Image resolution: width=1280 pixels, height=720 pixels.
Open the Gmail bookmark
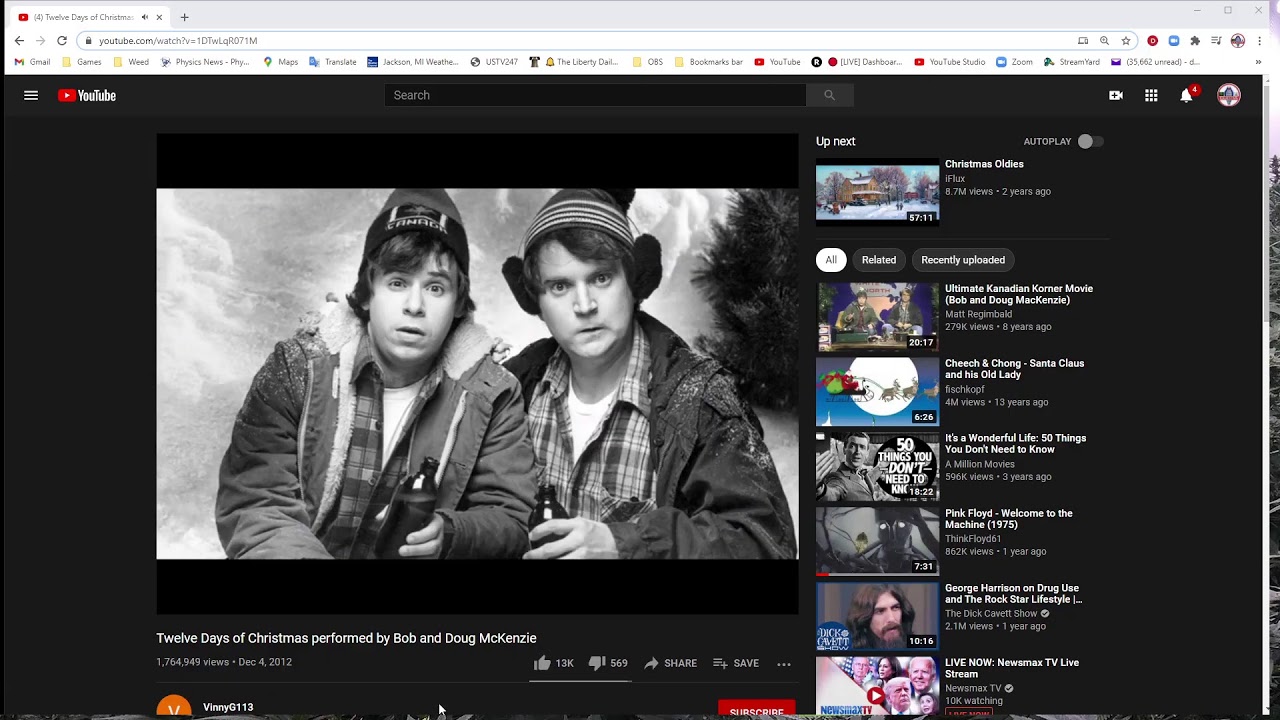point(32,62)
